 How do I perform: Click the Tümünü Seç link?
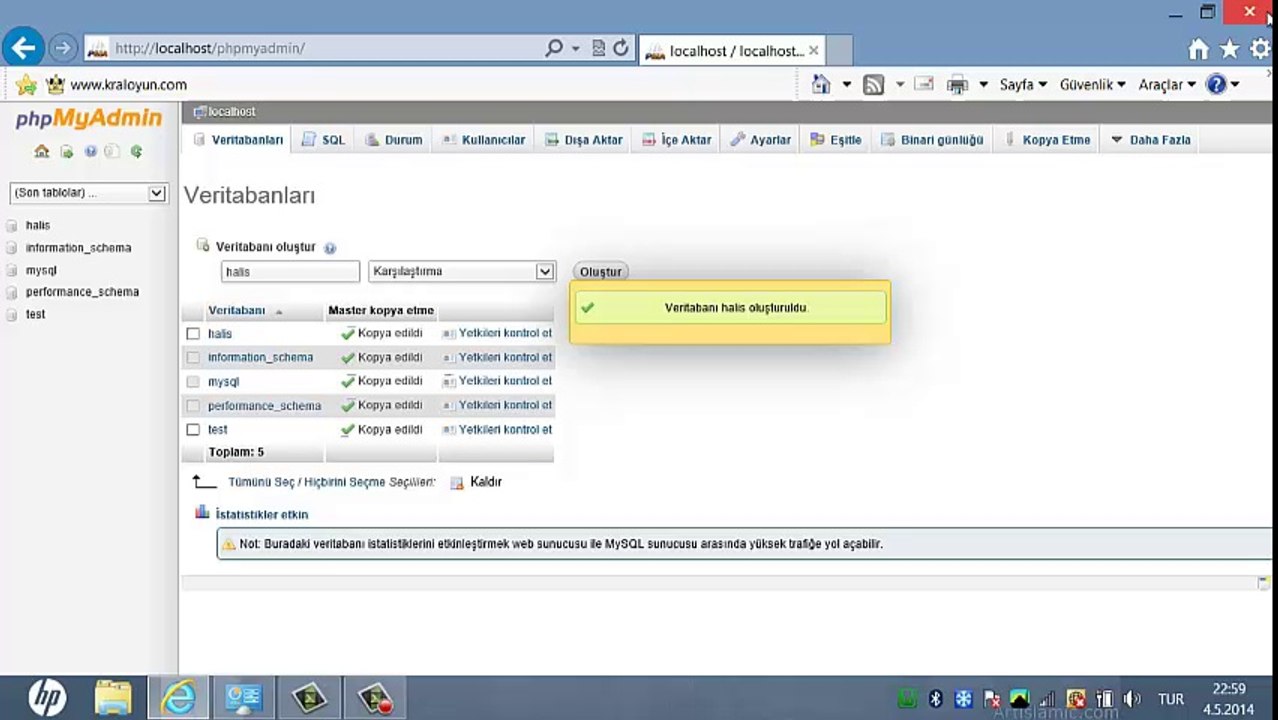point(263,482)
